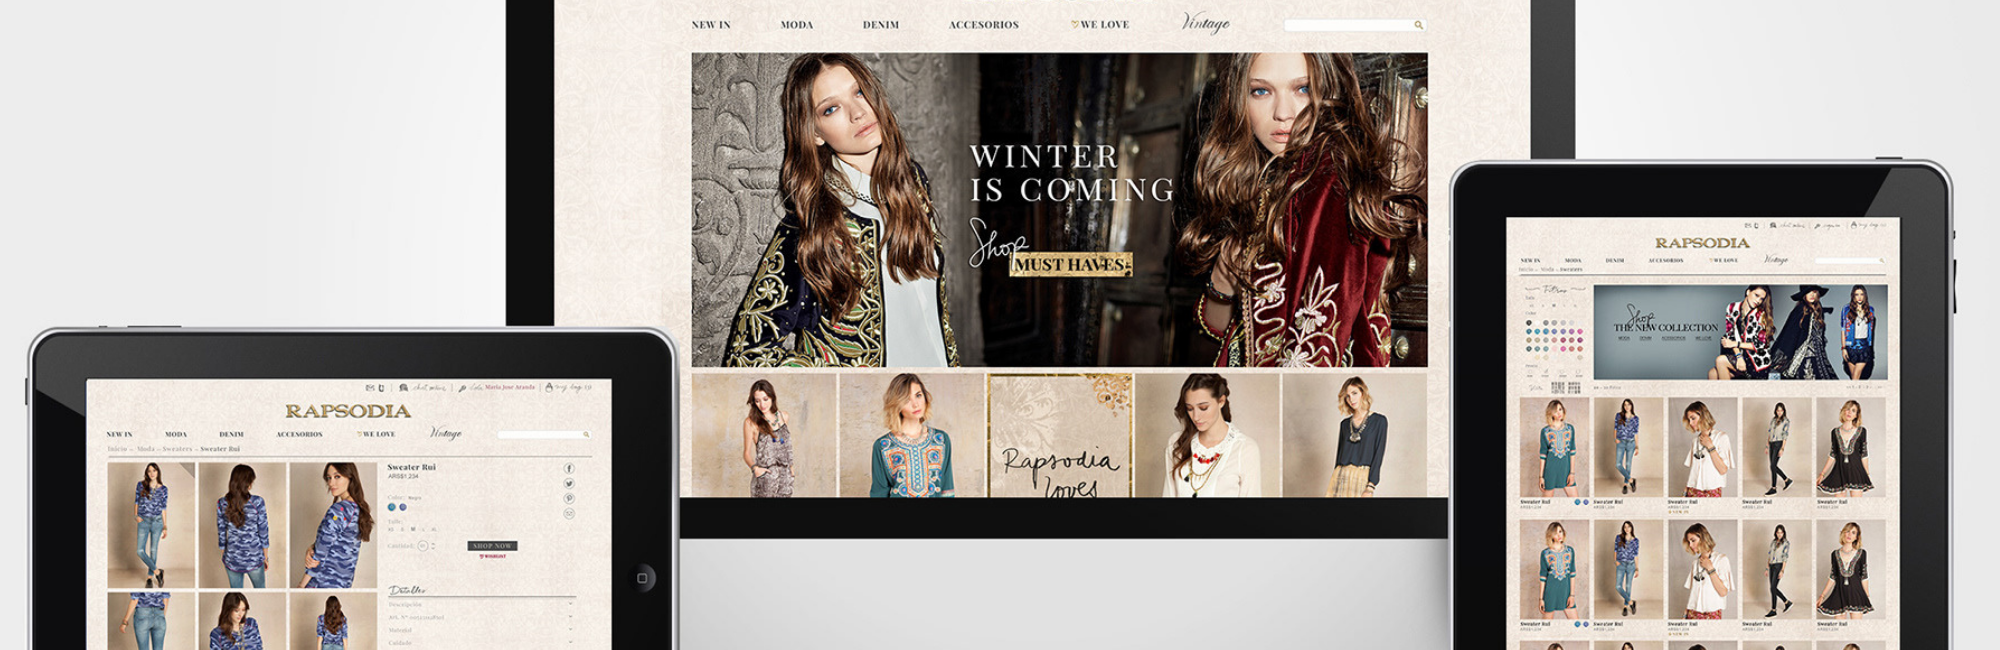
Task: Click the MUST HAVES banner button
Action: tap(1070, 265)
